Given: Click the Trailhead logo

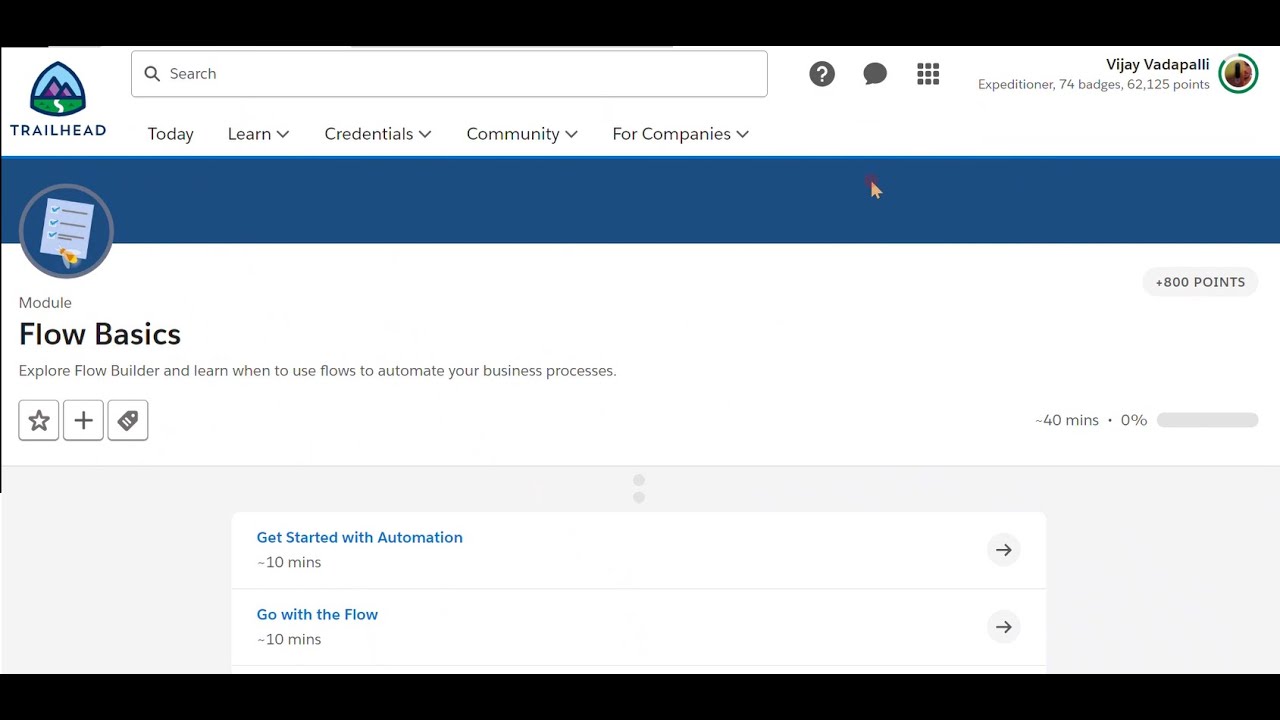Looking at the screenshot, I should click(x=58, y=99).
